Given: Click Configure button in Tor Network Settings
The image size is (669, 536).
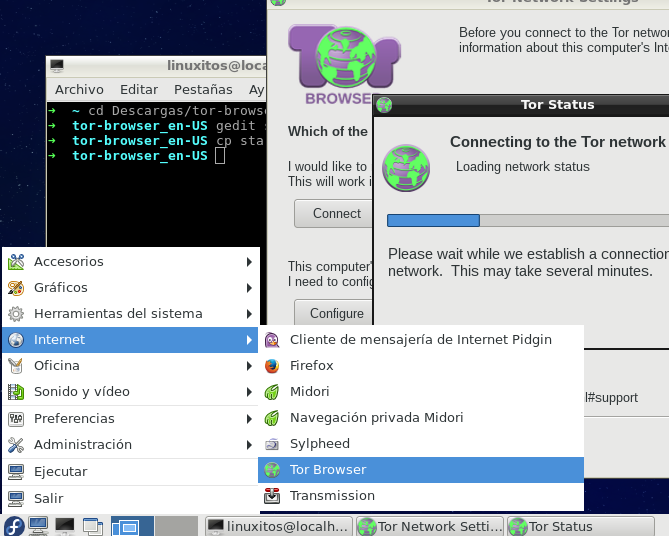Looking at the screenshot, I should pyautogui.click(x=334, y=313).
